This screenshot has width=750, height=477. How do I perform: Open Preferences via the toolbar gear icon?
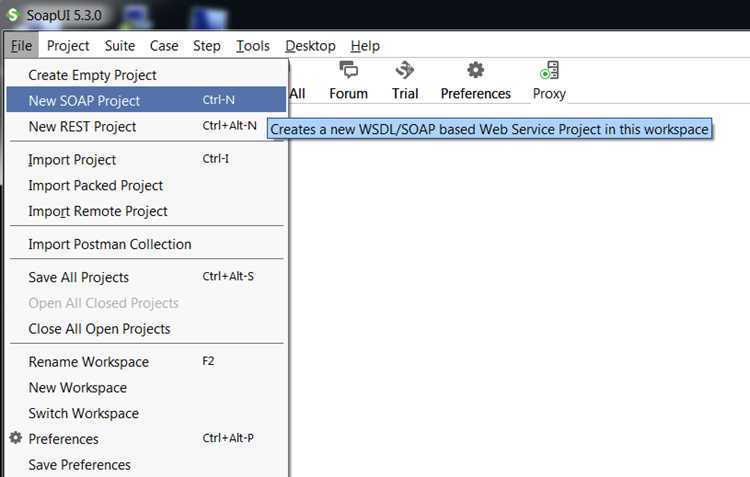click(475, 70)
